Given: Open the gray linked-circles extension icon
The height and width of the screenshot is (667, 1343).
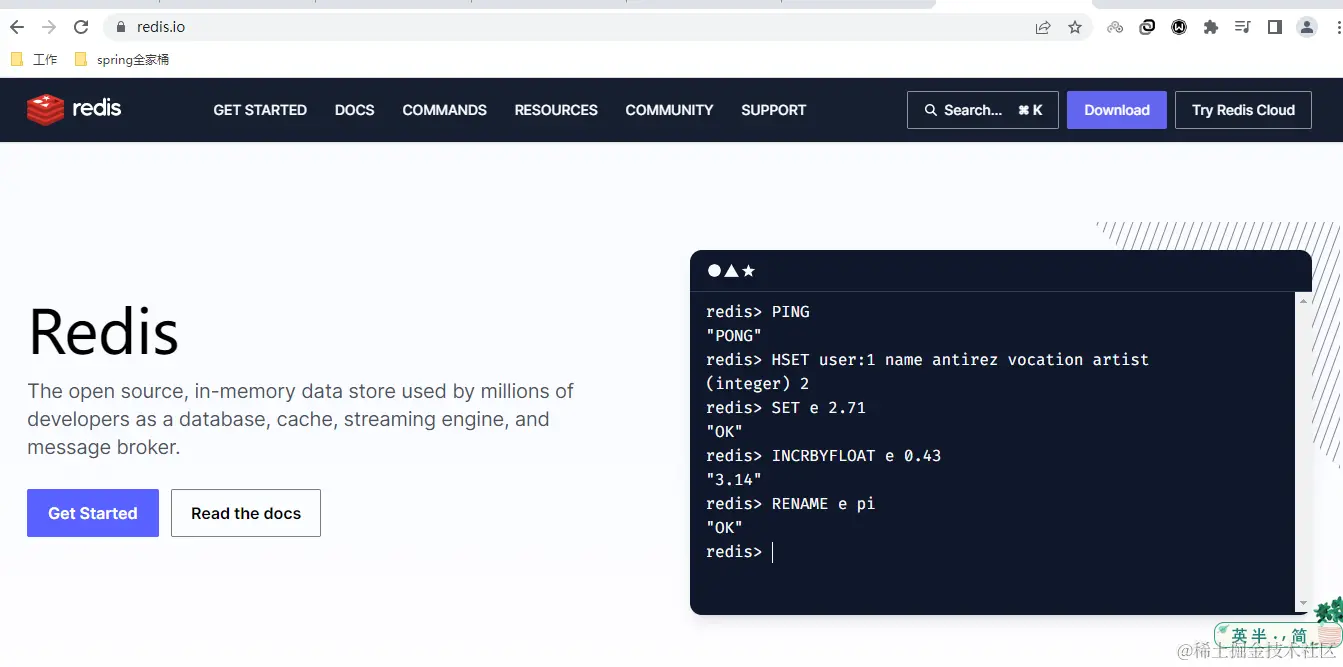Looking at the screenshot, I should coord(1115,27).
